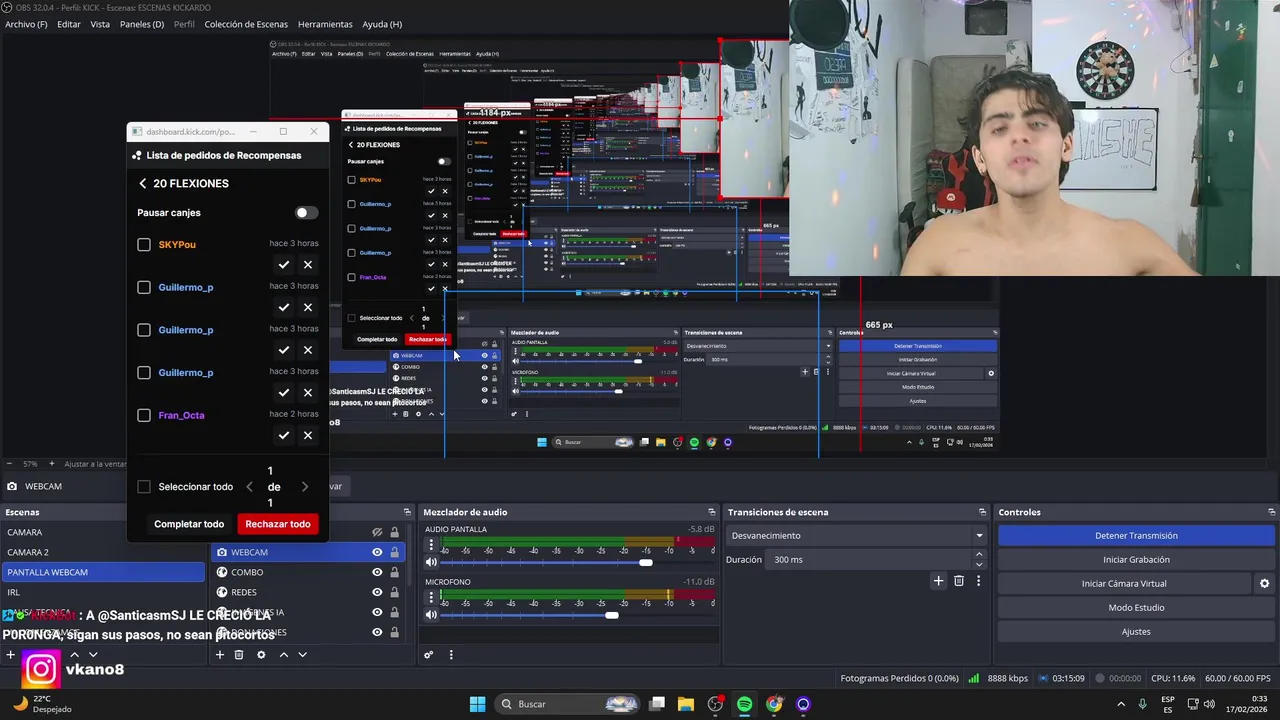Increase Duración with up arrow
The image size is (1280, 720).
979,554
